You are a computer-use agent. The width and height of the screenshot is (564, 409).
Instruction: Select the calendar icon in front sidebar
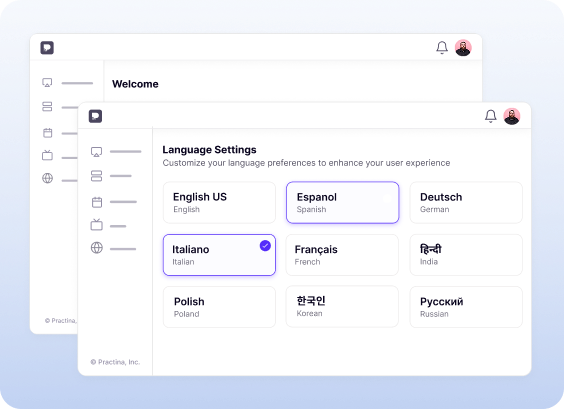pos(97,202)
